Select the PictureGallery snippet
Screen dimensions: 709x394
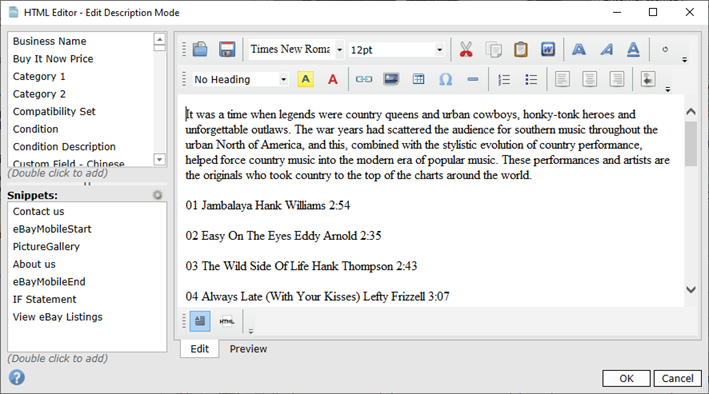point(46,247)
